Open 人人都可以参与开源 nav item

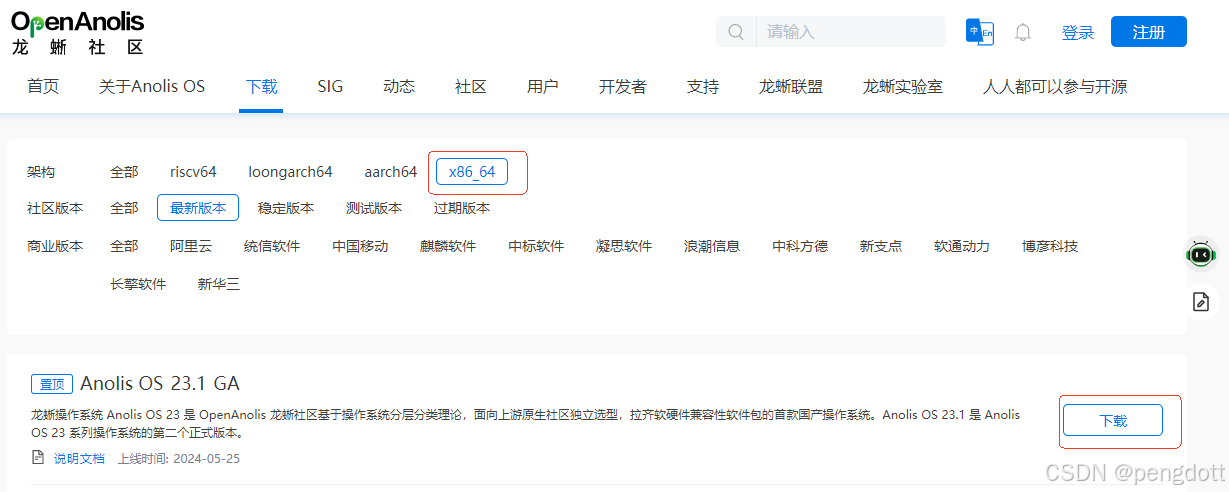(1055, 87)
